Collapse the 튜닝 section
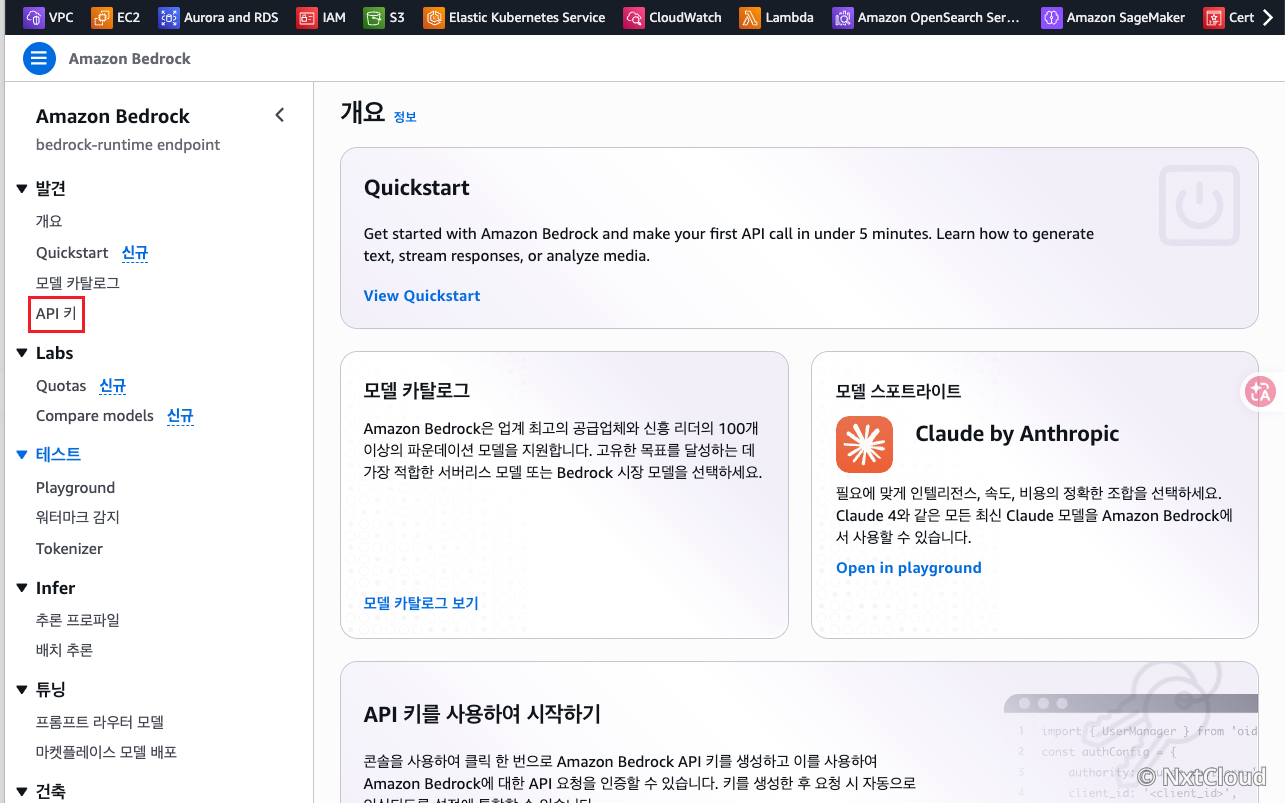This screenshot has height=803, width=1285. [22, 689]
